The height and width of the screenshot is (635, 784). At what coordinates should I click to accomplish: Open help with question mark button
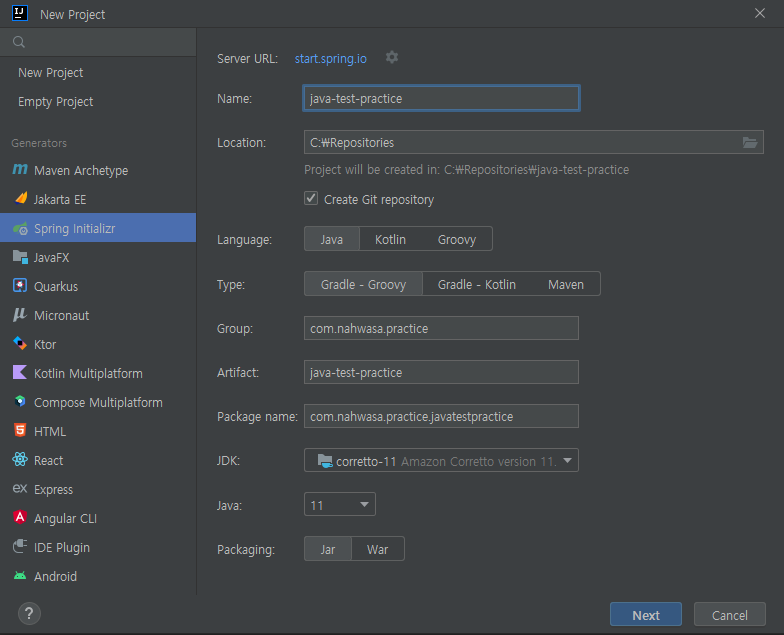tap(29, 614)
